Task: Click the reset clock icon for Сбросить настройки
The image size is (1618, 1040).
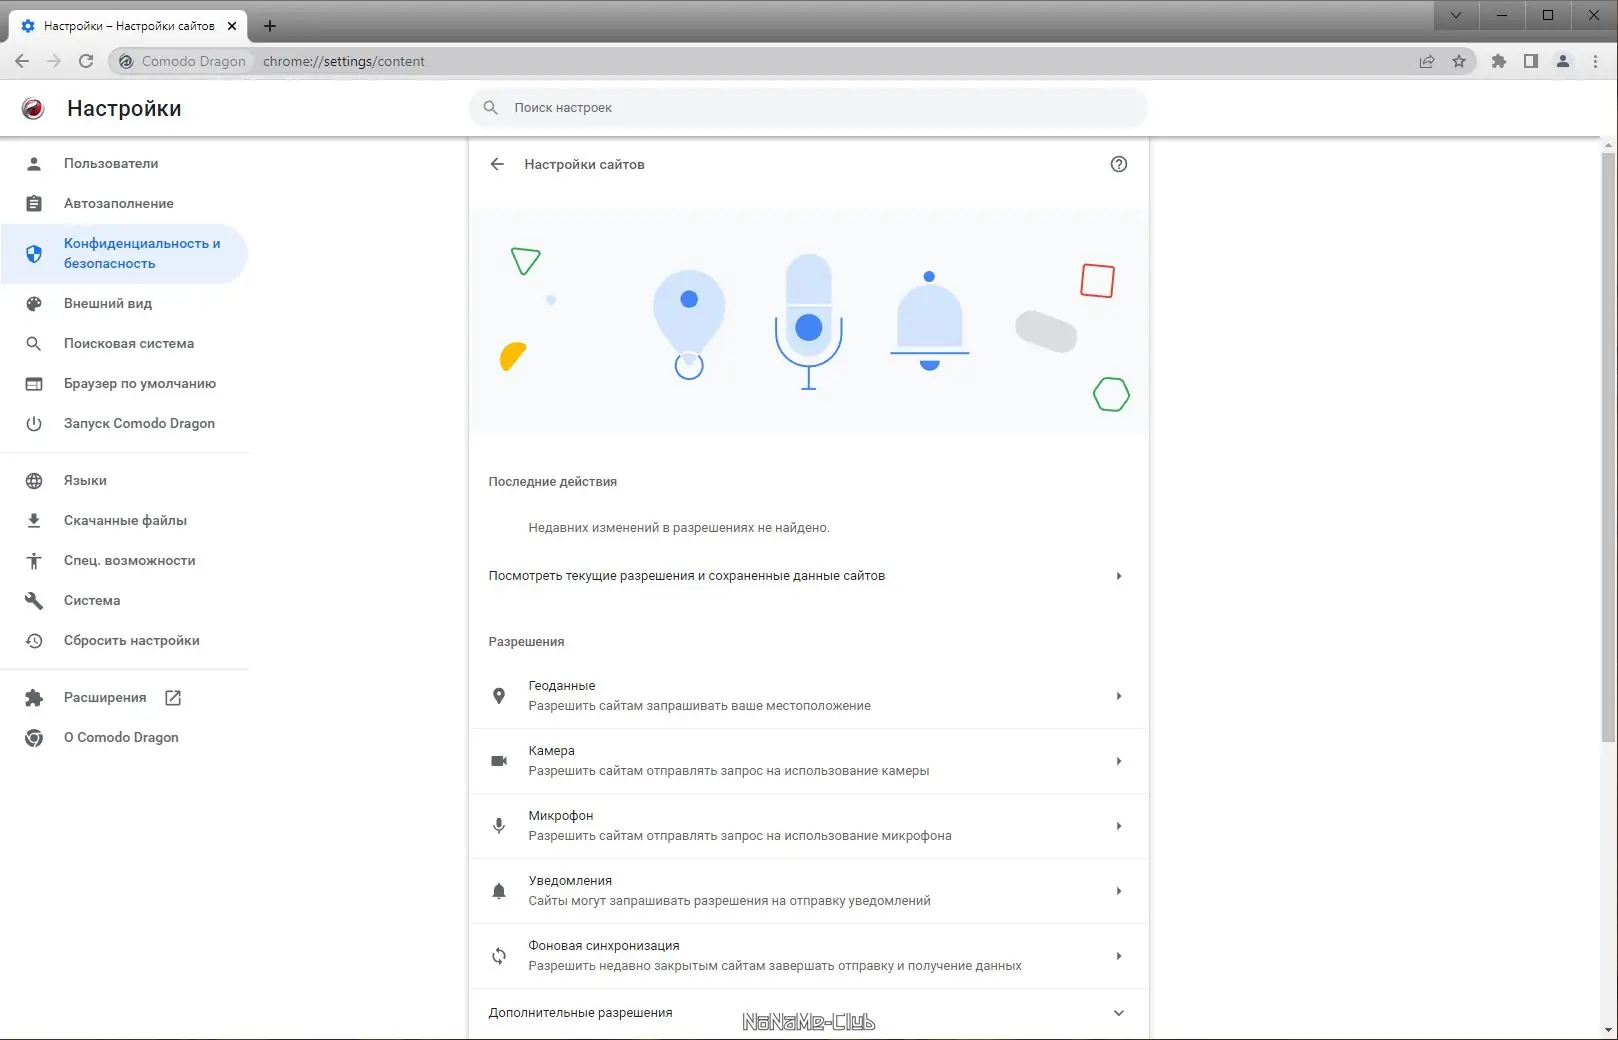Action: click(x=34, y=641)
